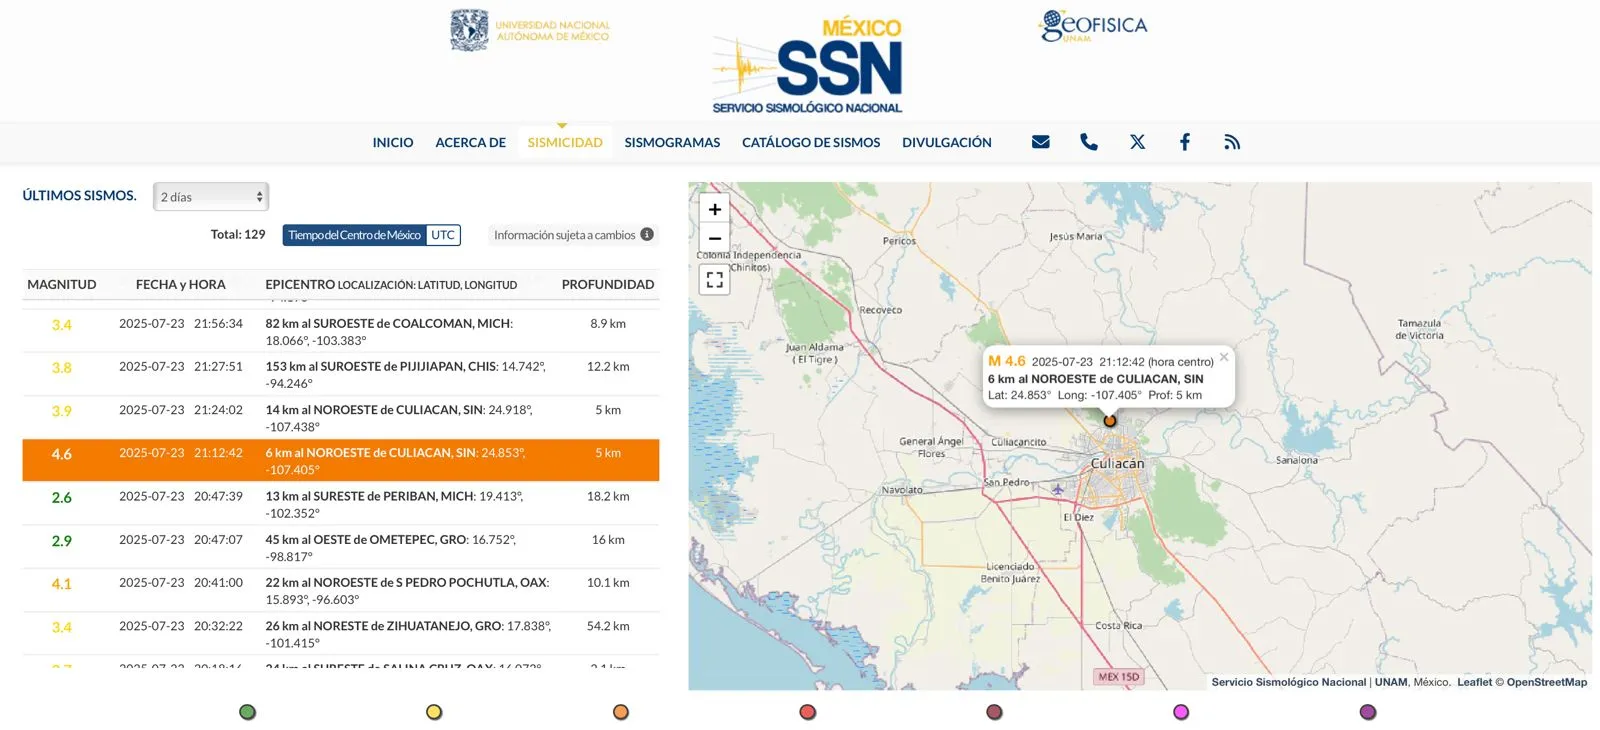Open Servicio Sismológico Nacional attribution link
The width and height of the screenshot is (1600, 730).
tap(1289, 682)
